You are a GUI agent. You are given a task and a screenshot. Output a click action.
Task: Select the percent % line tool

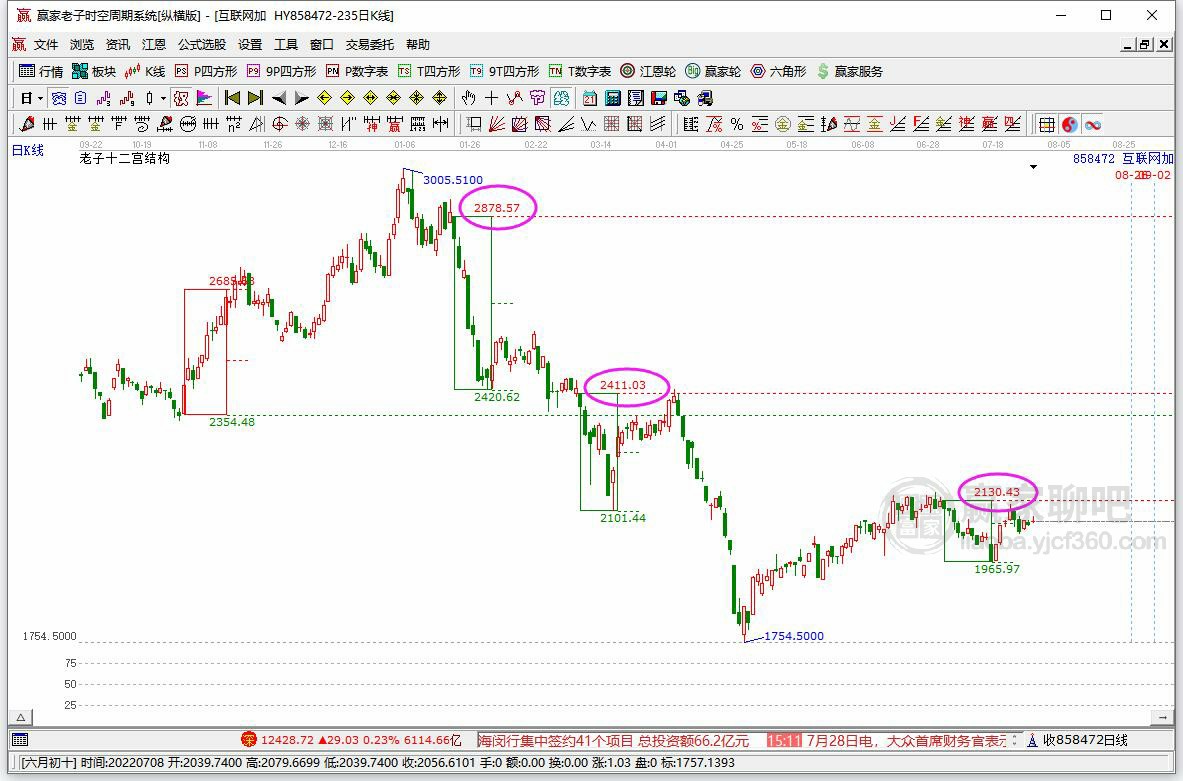tap(737, 125)
